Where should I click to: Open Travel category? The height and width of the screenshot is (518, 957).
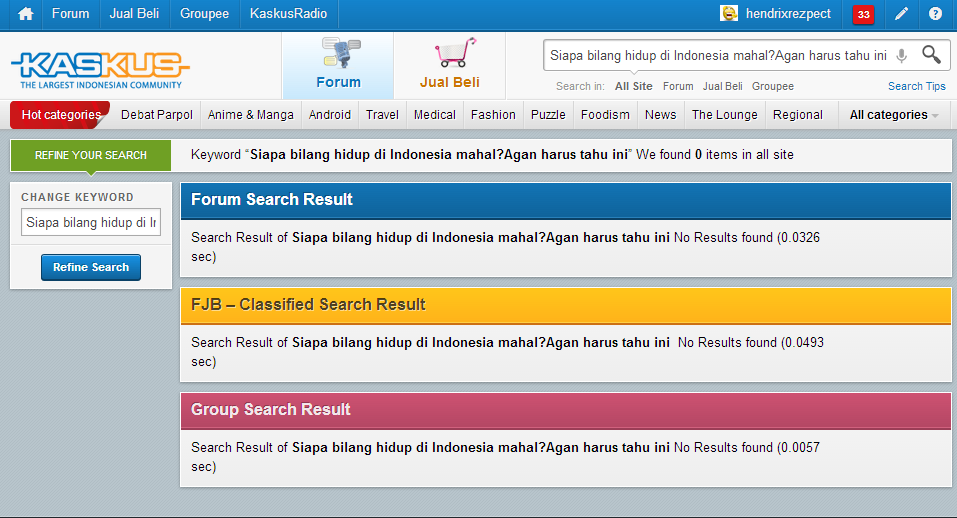(382, 115)
